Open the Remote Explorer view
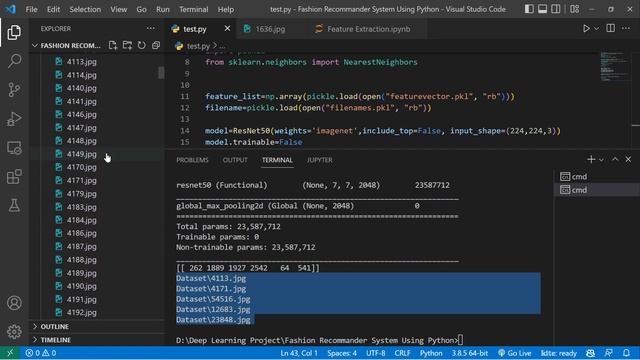640x360 pixels. (x=14, y=148)
